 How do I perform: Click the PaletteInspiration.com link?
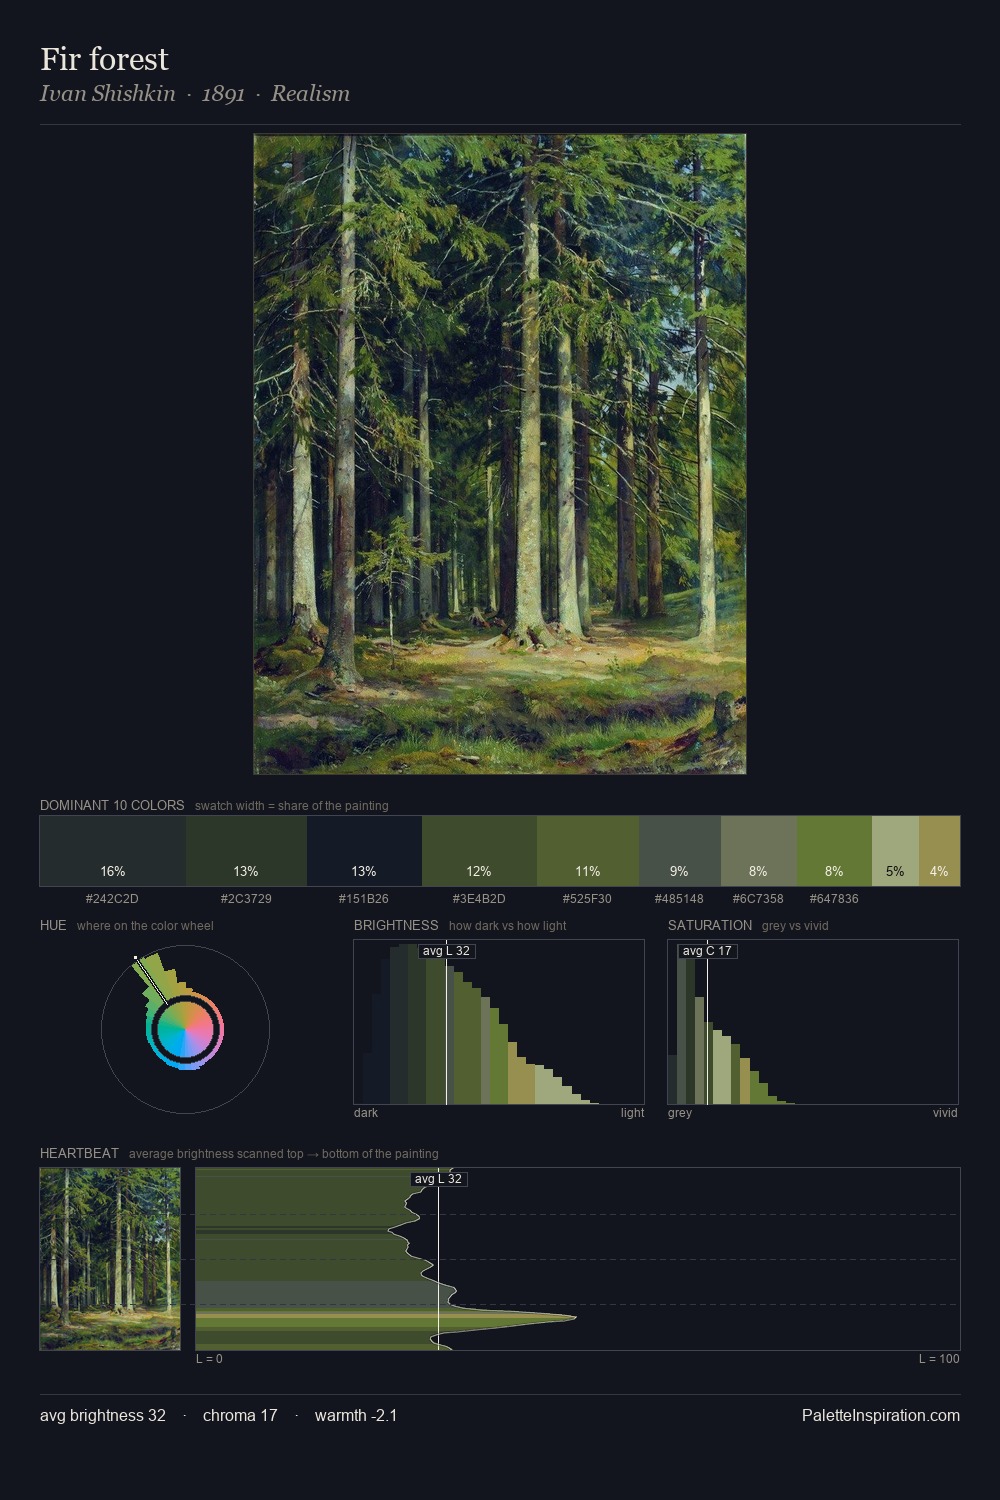tap(881, 1415)
